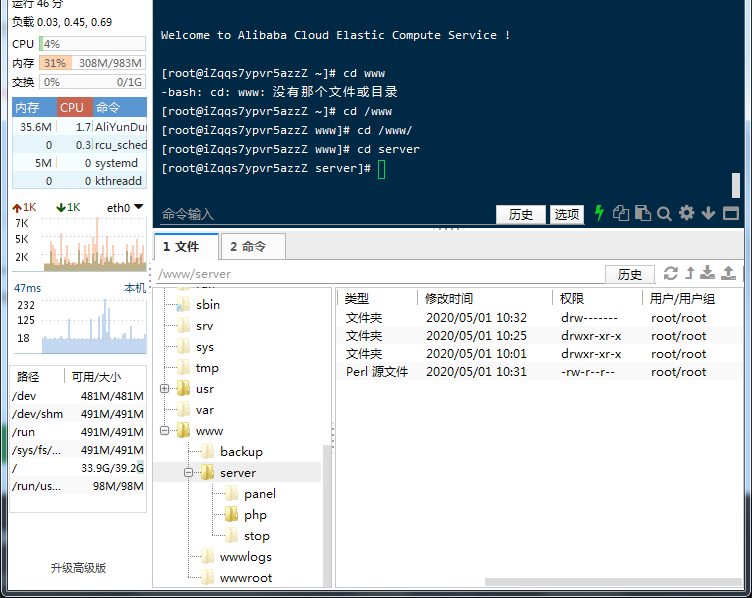Click the rcu_sched process row
Screen dimensions: 752x598
click(80, 145)
